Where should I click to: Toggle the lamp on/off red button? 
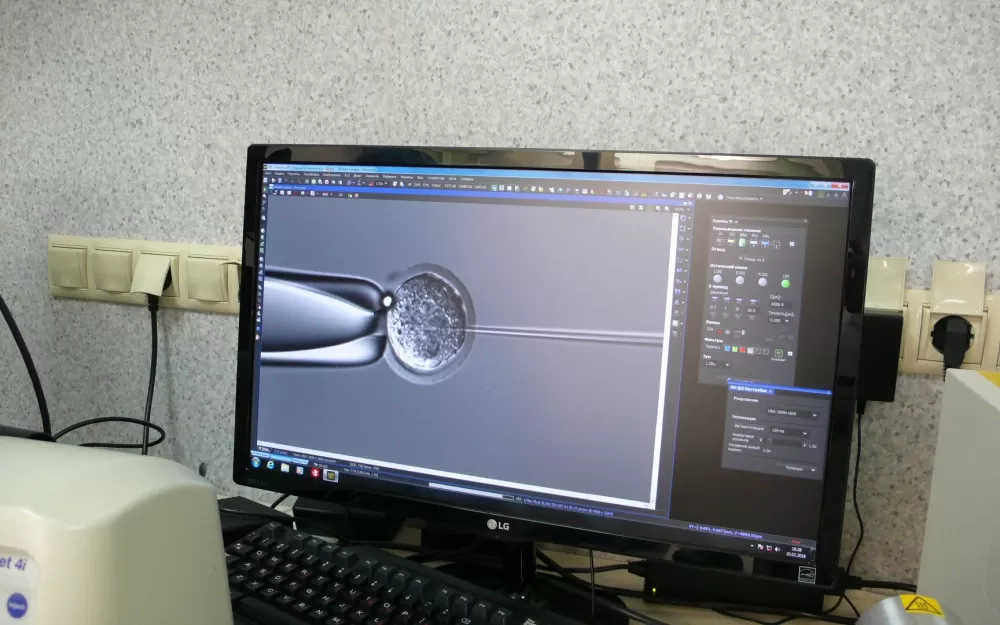click(719, 332)
